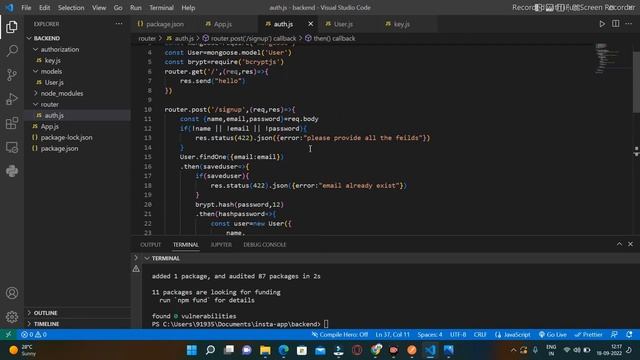
Task: Toggle Compile Hero Off setting
Action: [x=340, y=334]
